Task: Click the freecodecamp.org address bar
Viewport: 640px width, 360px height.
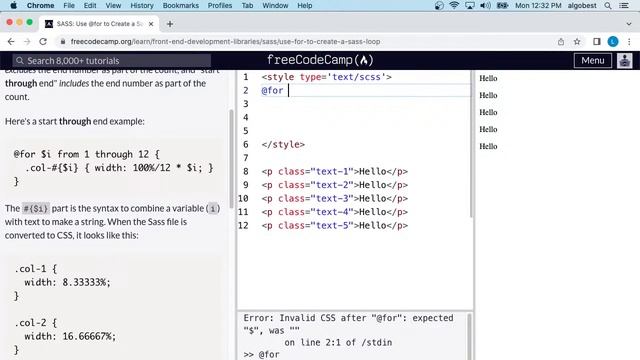Action: point(225,42)
